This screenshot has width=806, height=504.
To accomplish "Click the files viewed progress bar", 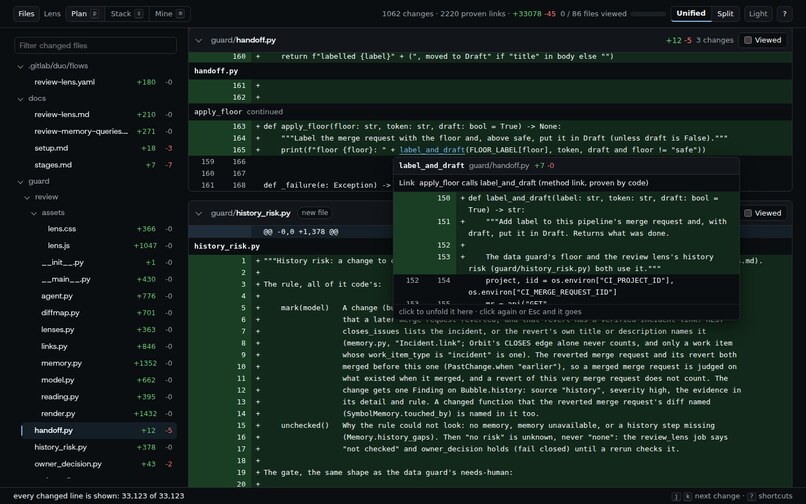I will click(x=648, y=14).
